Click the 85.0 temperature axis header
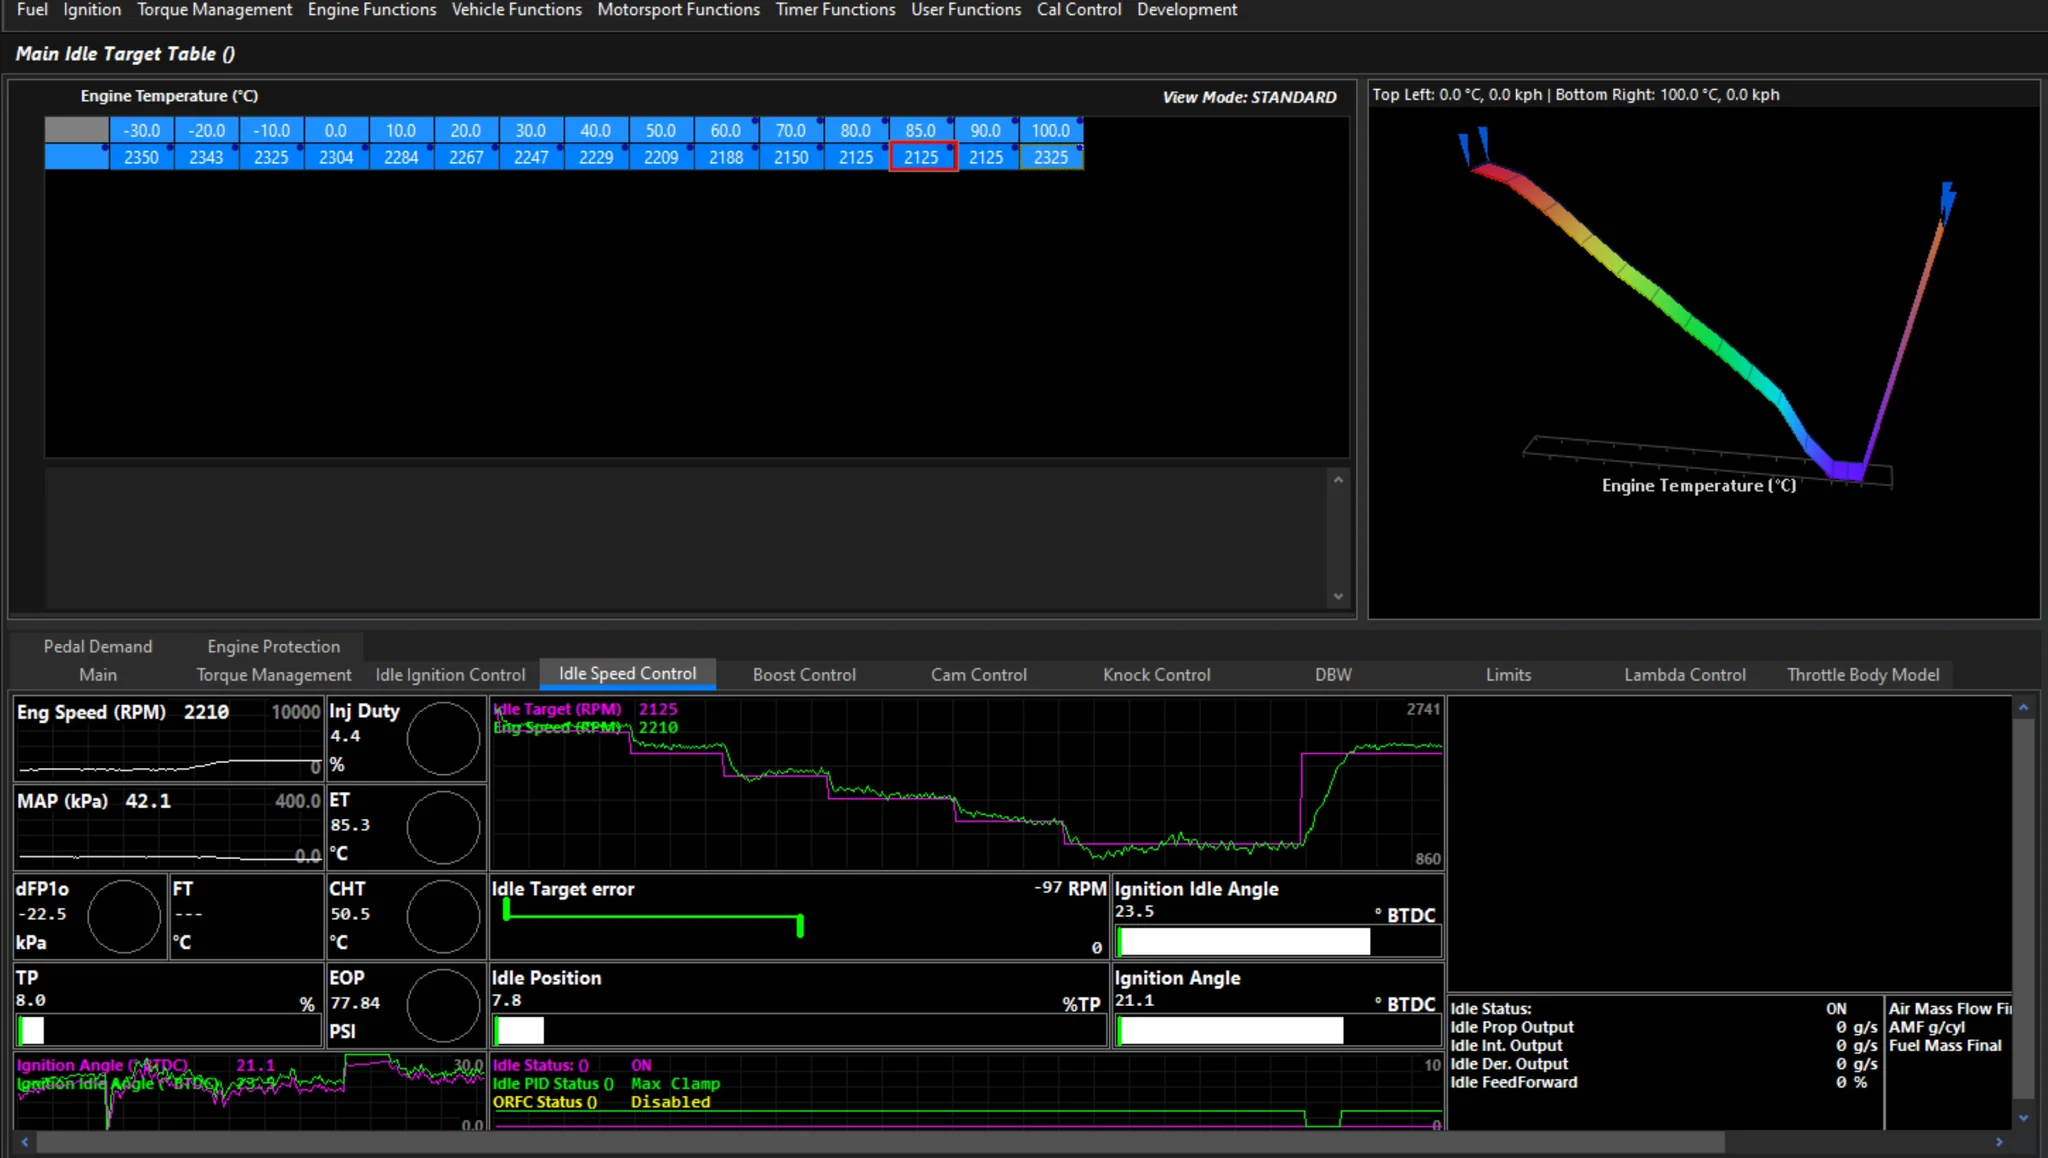Viewport: 2048px width, 1158px height. coord(921,130)
